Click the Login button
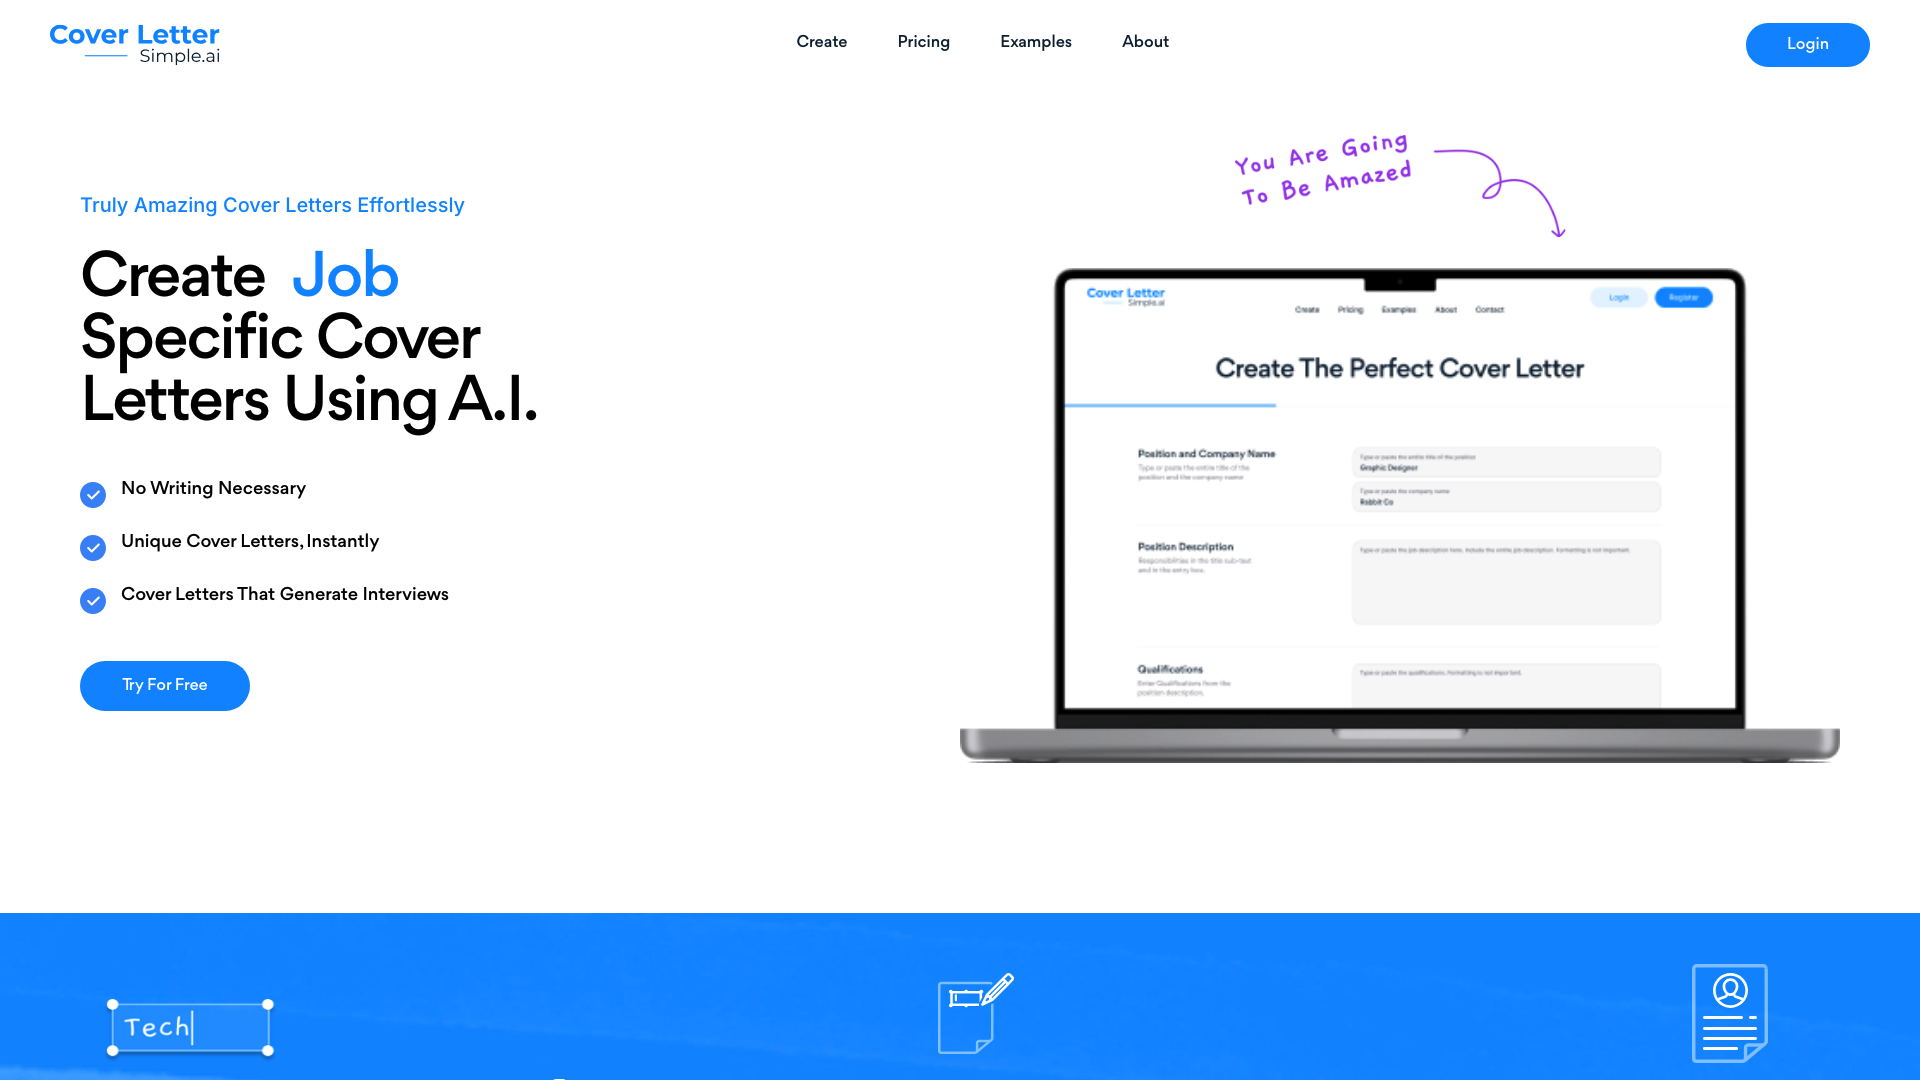This screenshot has width=1920, height=1080. pyautogui.click(x=1808, y=45)
